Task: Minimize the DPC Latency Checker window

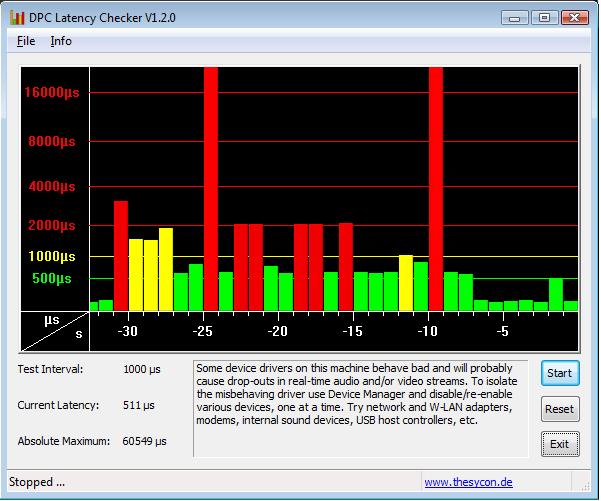Action: click(515, 18)
